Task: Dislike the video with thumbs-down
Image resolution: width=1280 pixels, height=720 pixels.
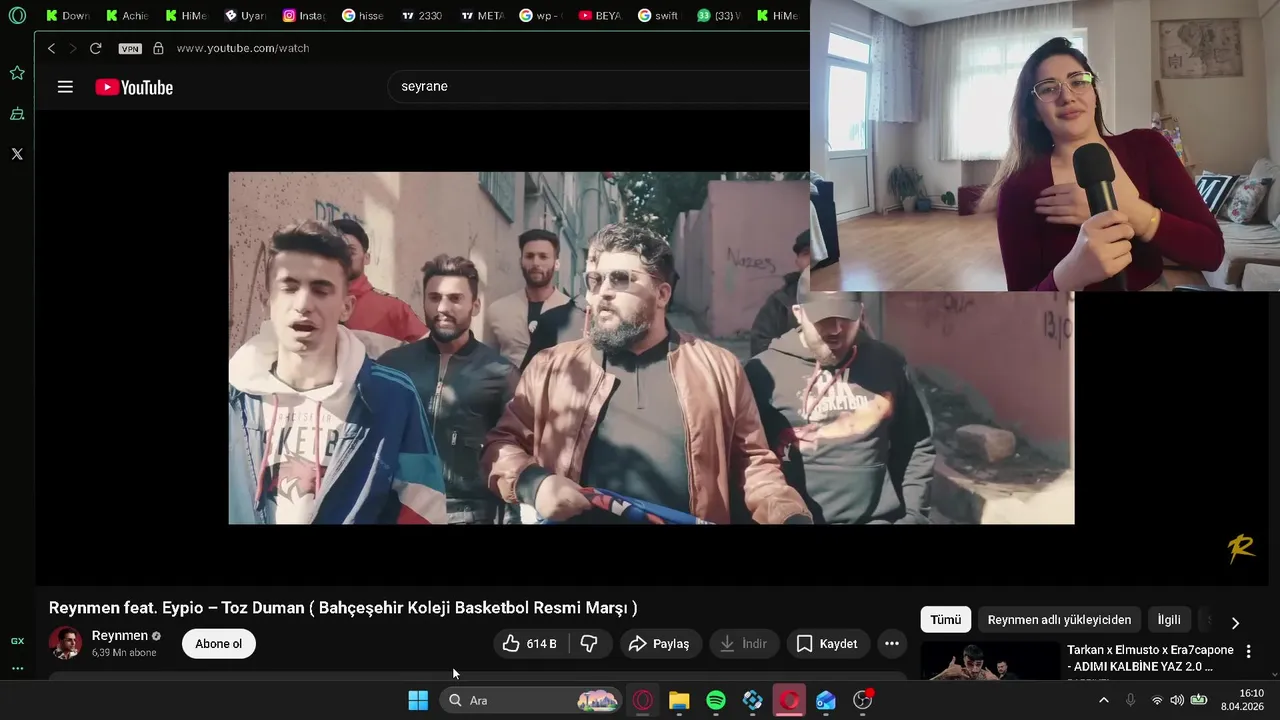Action: tap(589, 644)
